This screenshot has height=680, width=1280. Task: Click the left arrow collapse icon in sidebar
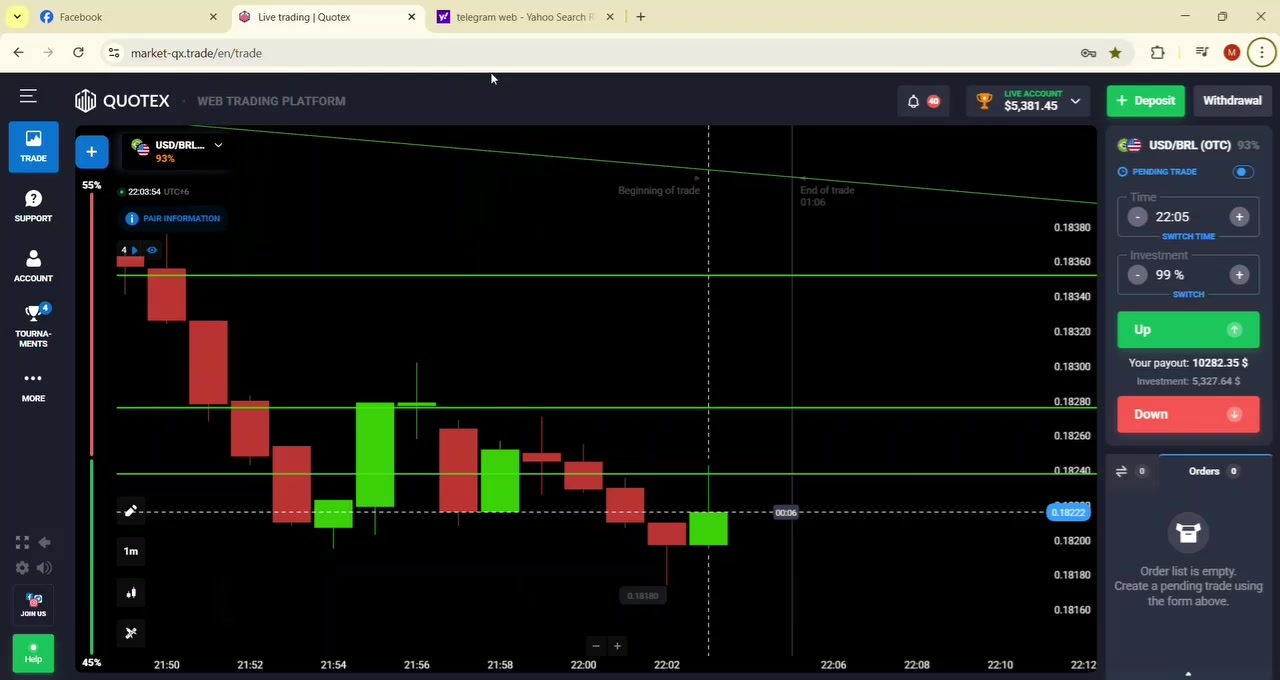[44, 542]
